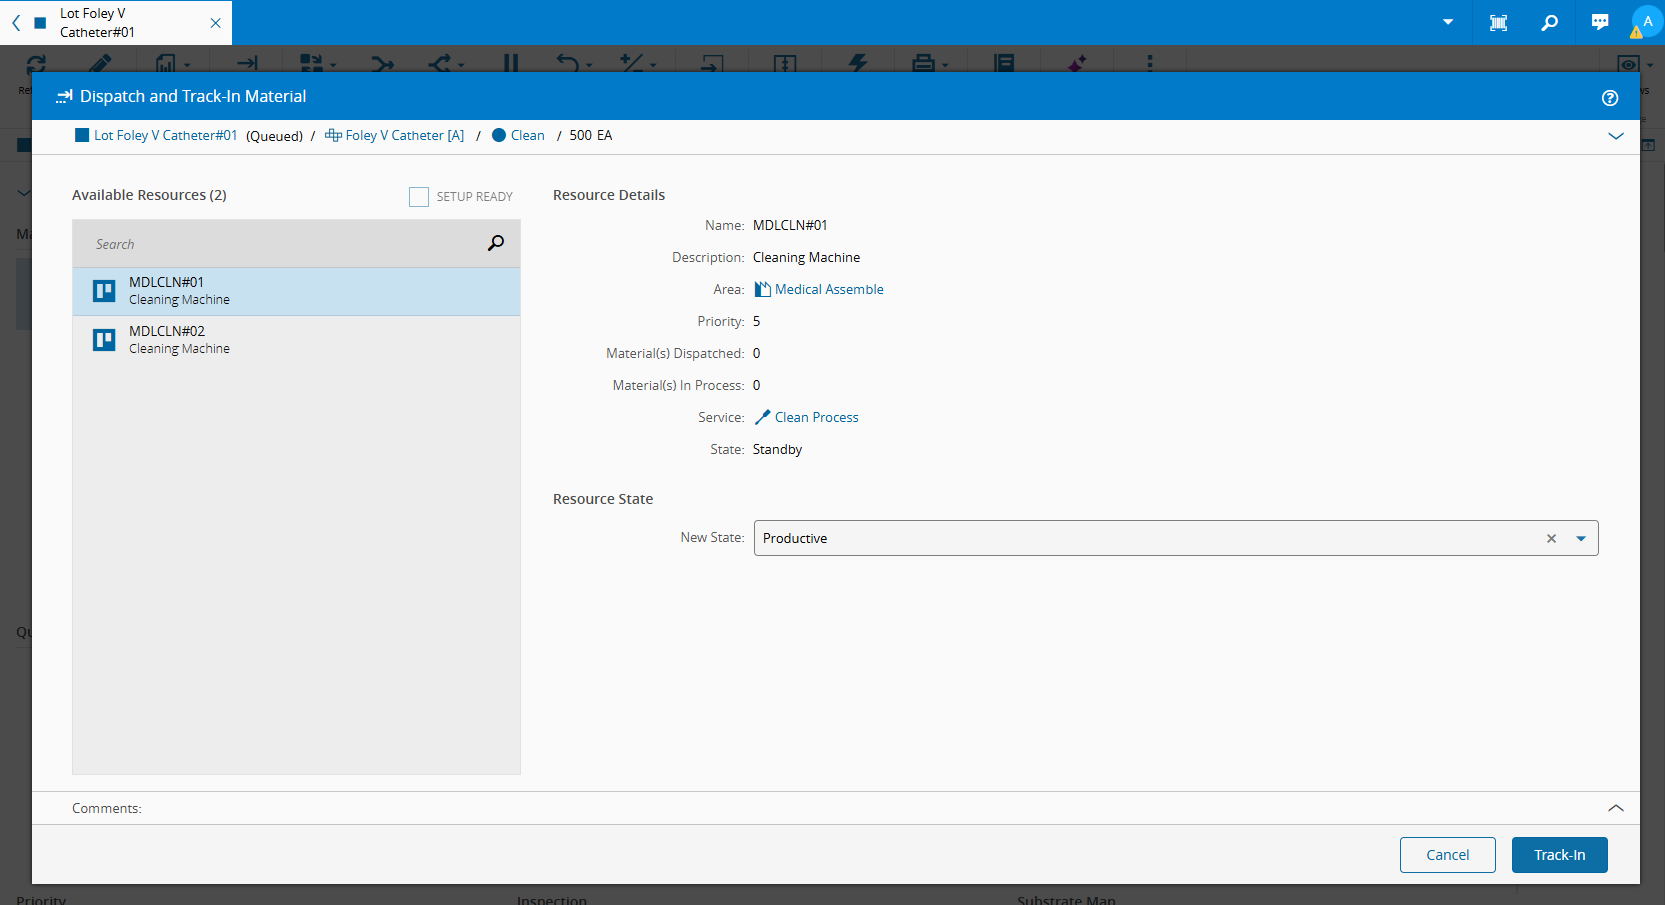Click the barcode scanner icon in top bar
Viewport: 1665px width, 905px height.
pos(1498,23)
